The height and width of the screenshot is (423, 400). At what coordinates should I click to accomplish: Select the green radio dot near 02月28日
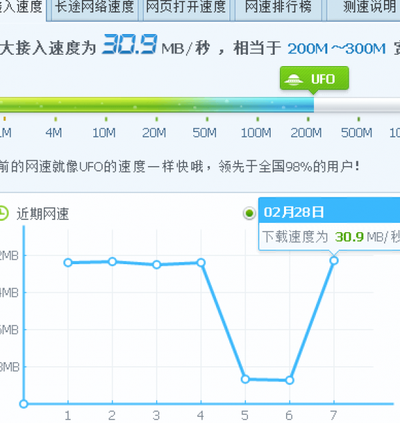(x=249, y=213)
